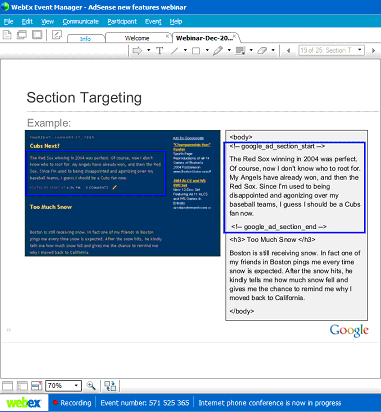
Task: Toggle the full-screen view icon
Action: (37, 35)
